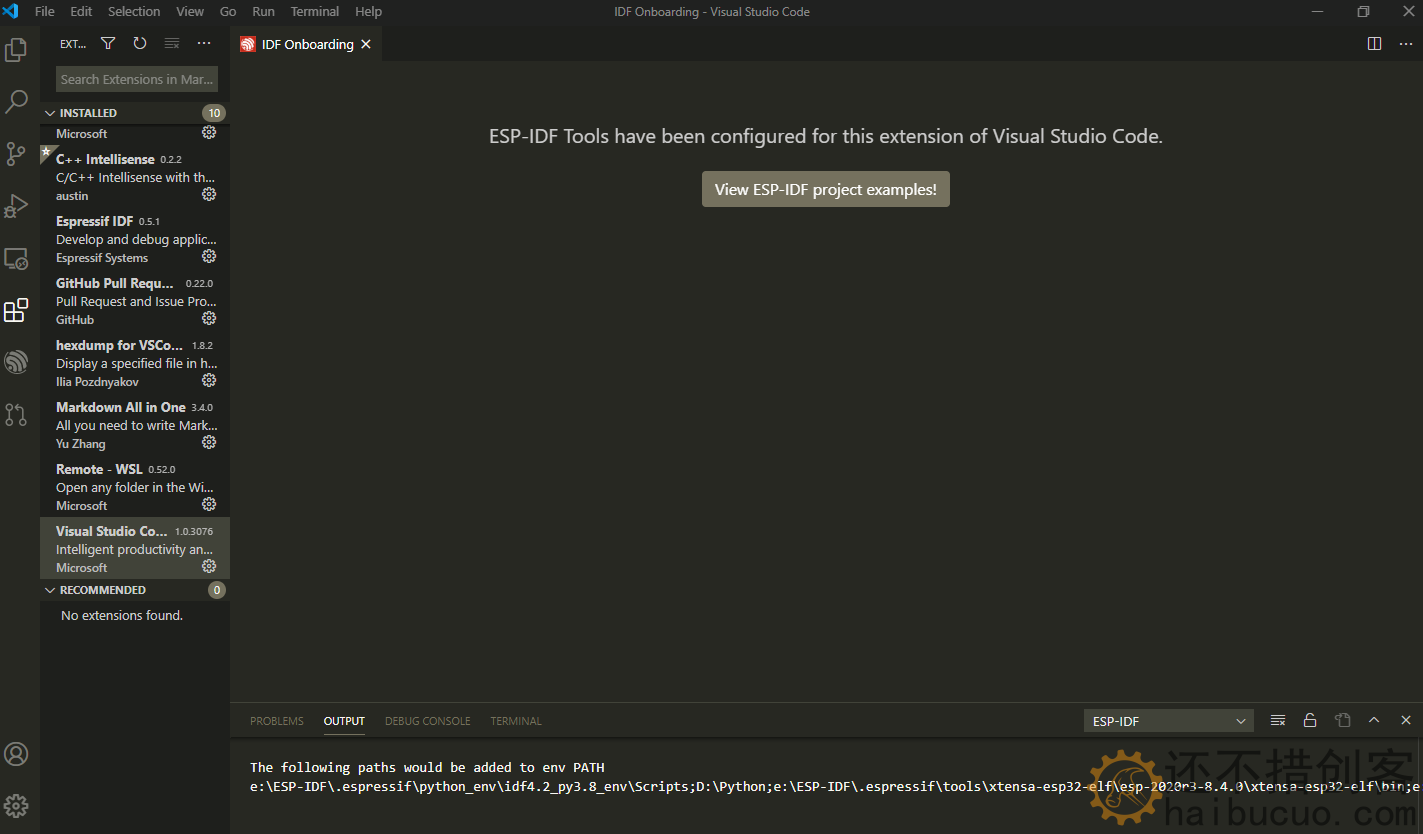This screenshot has width=1423, height=834.
Task: Split the editor to the right
Action: pos(1374,44)
